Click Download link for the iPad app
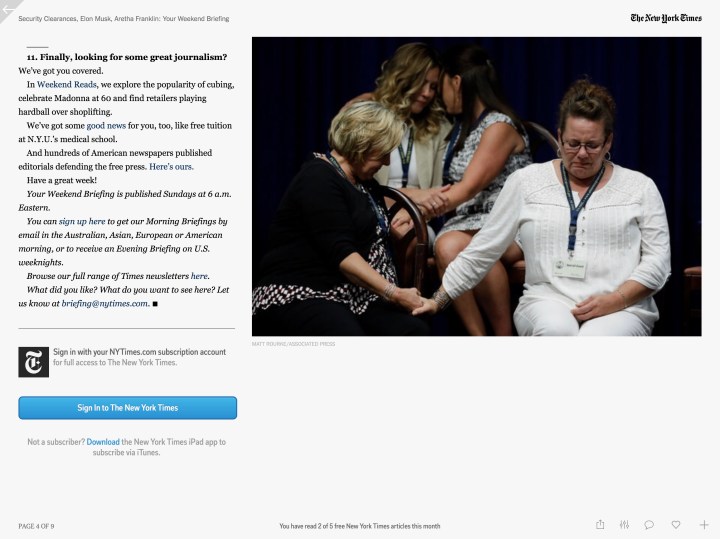This screenshot has height=539, width=720. (103, 442)
